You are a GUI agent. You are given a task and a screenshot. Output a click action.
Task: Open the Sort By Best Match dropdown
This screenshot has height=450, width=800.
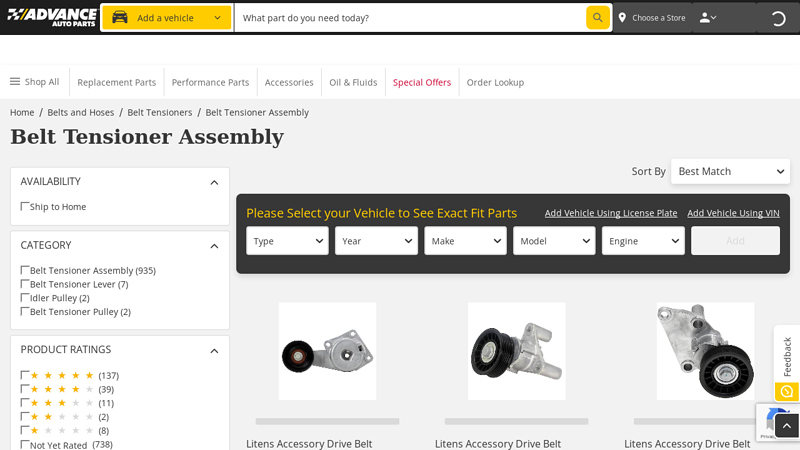click(730, 171)
